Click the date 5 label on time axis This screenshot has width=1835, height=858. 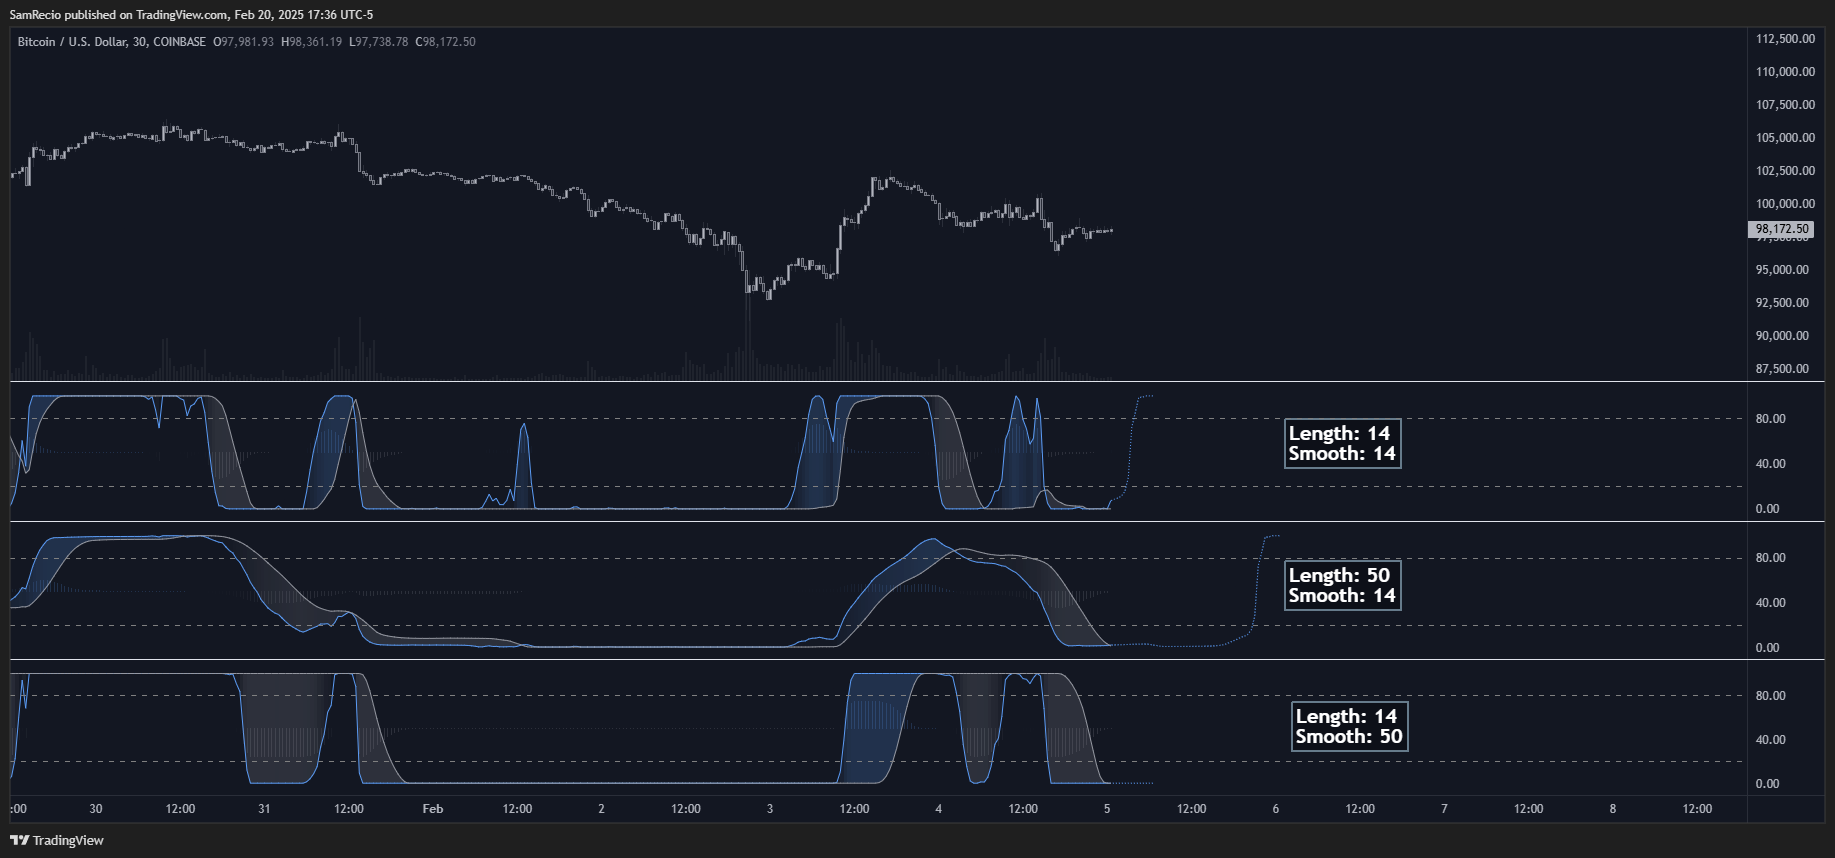1107,809
